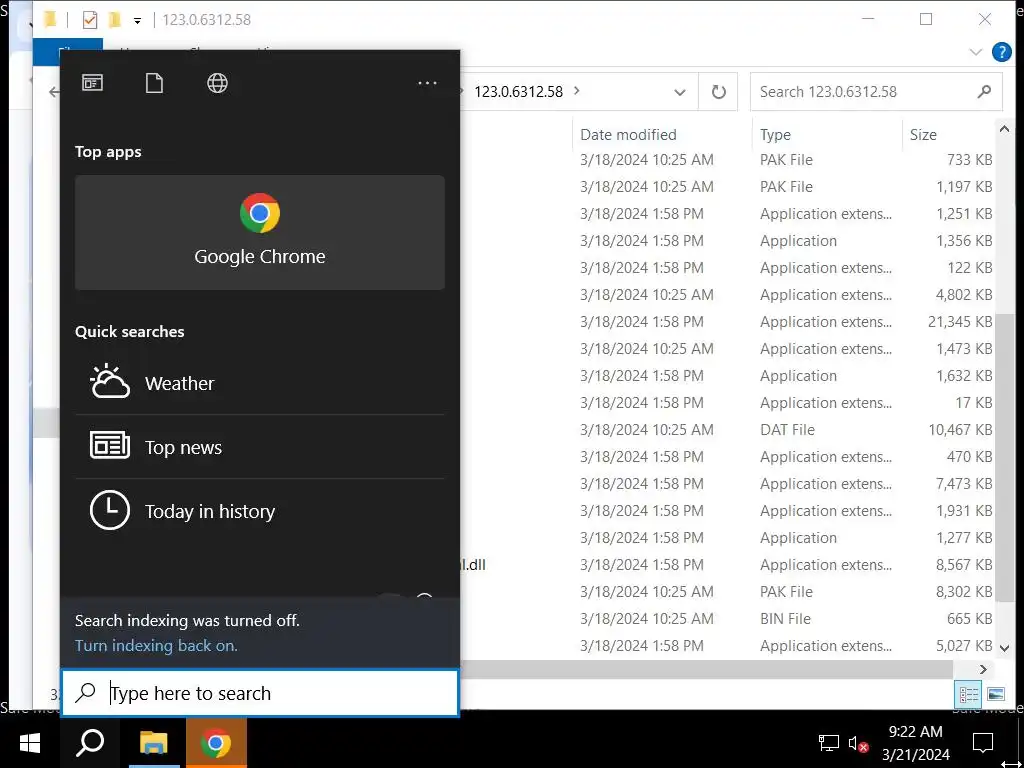Viewport: 1024px width, 768px height.
Task: Select the Application row of 1,277 KB
Action: coord(727,537)
